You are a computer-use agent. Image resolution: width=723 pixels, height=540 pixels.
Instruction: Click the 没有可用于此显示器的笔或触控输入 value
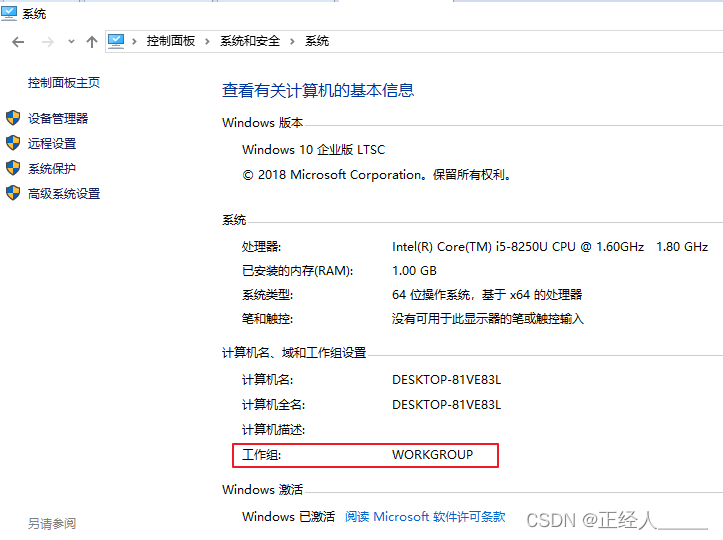click(x=488, y=319)
